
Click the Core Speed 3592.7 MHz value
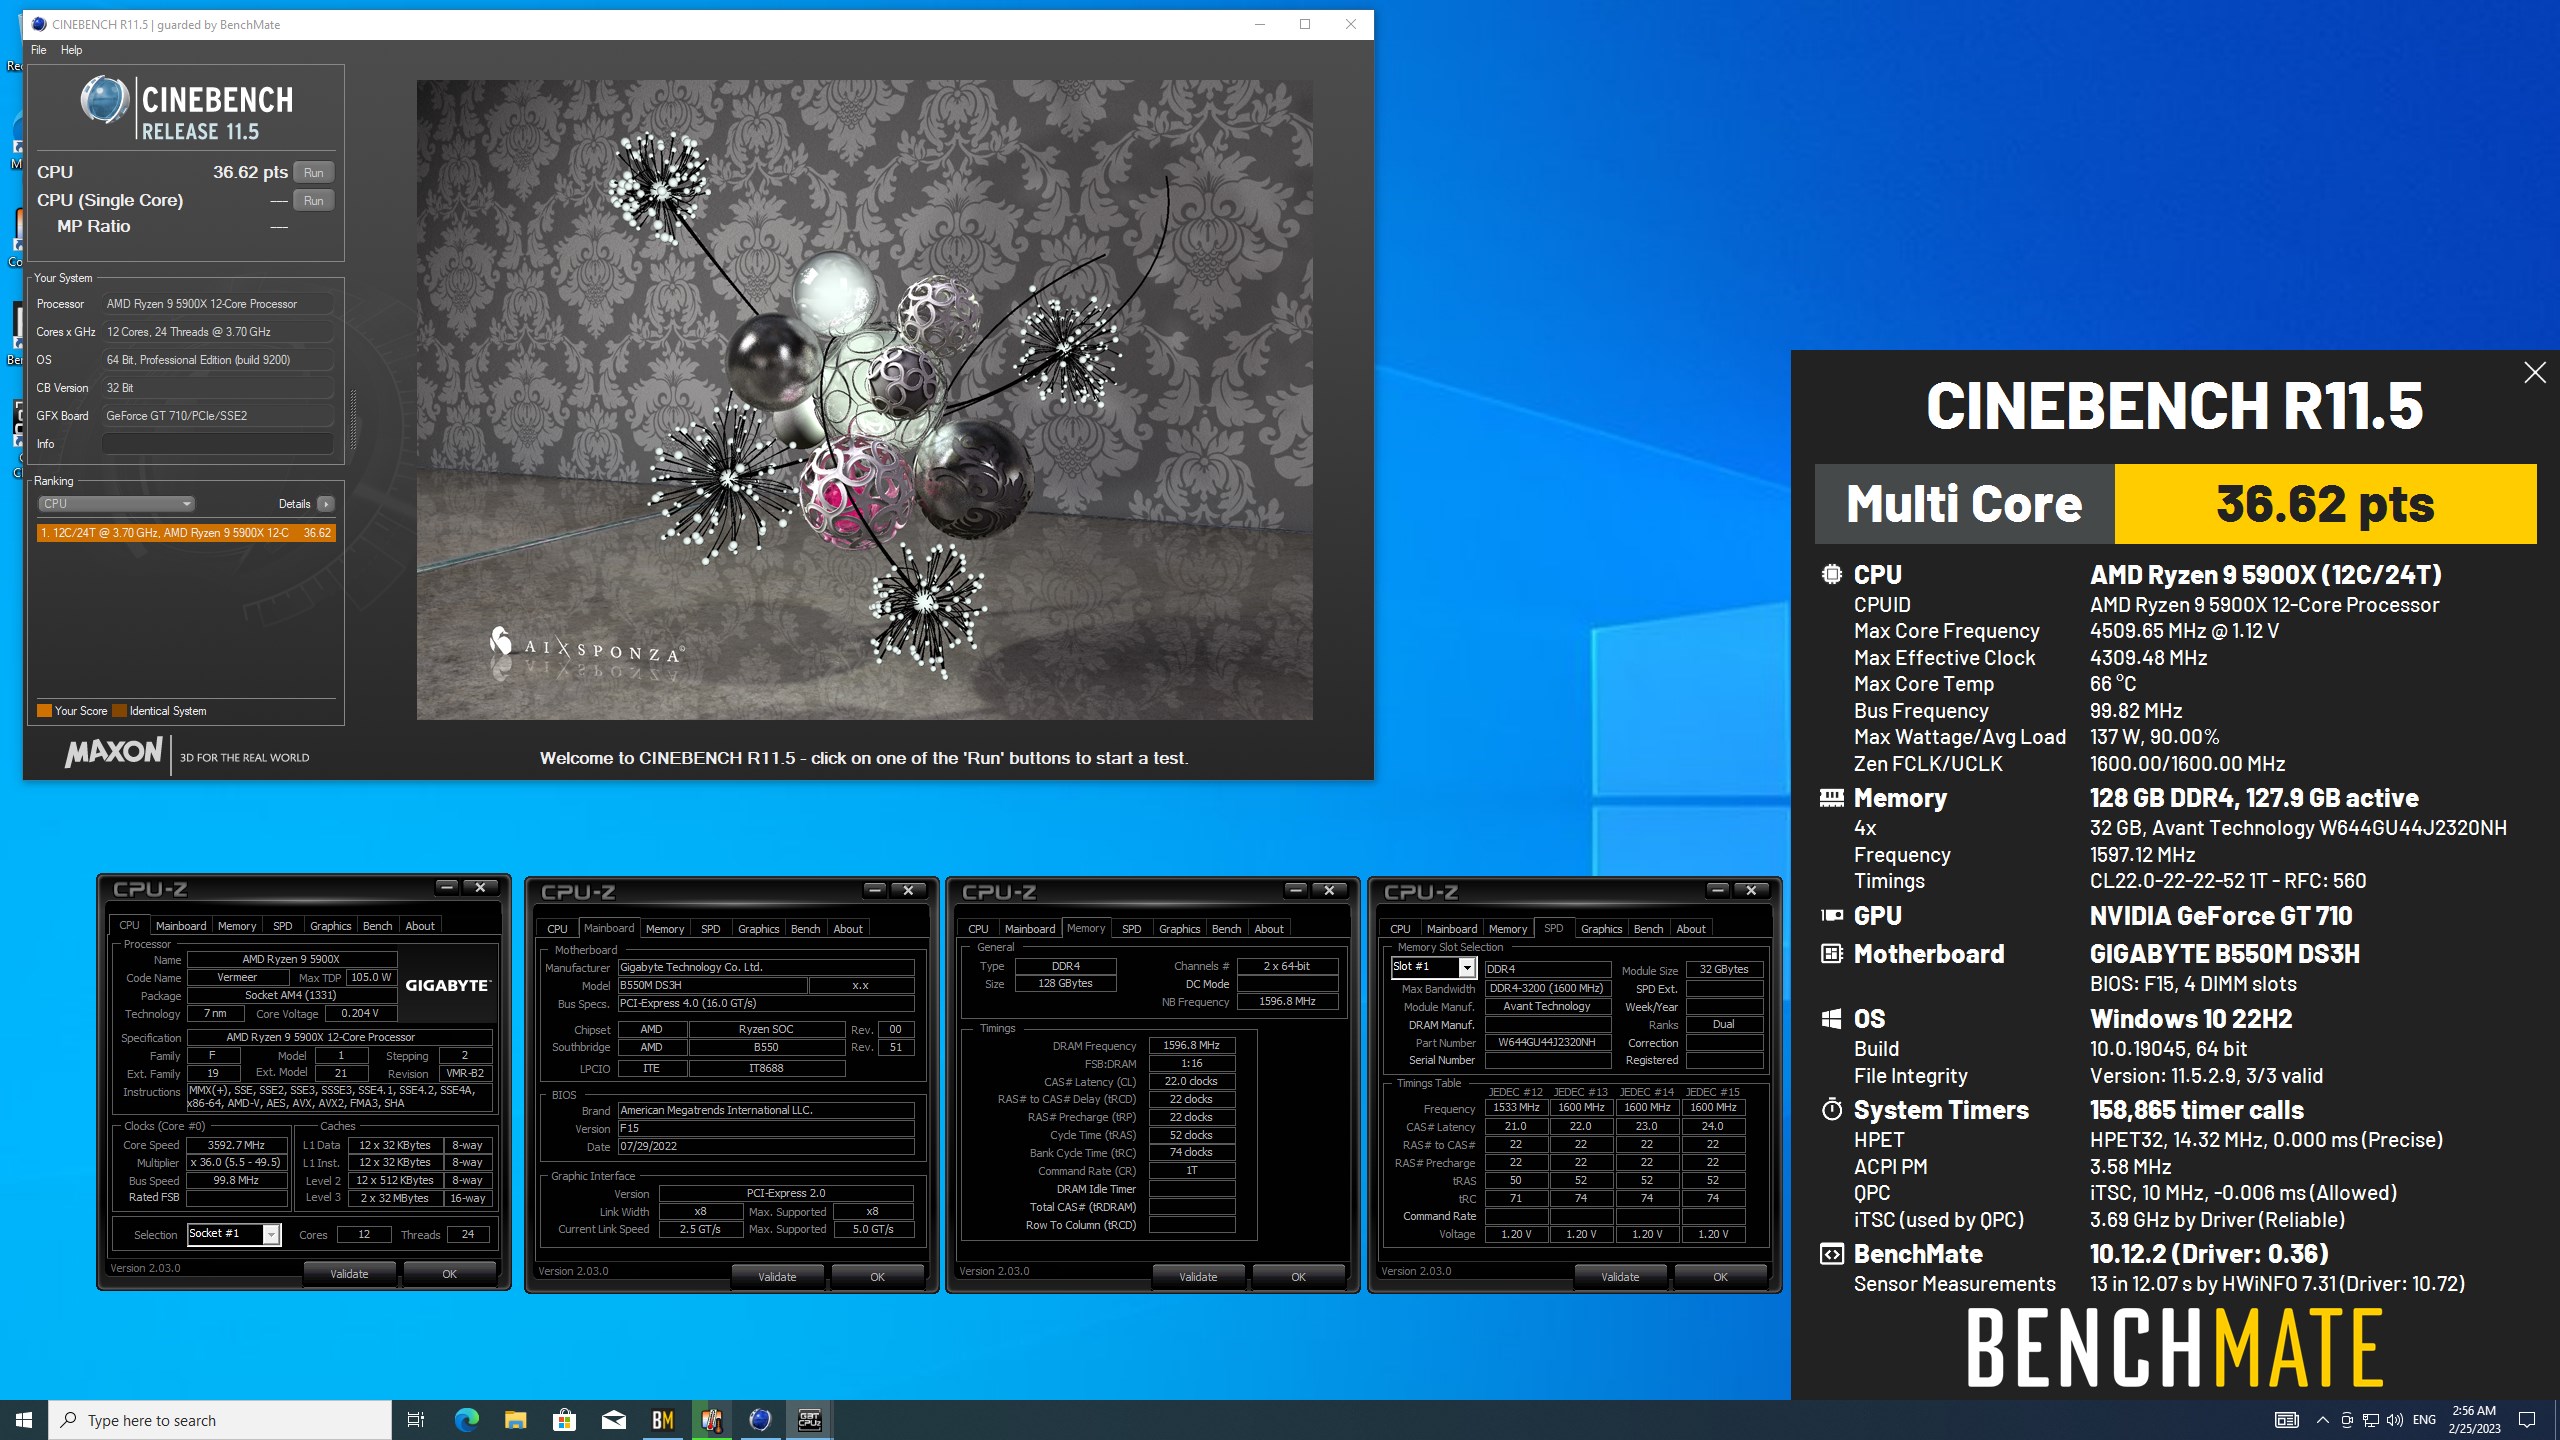coord(236,1145)
